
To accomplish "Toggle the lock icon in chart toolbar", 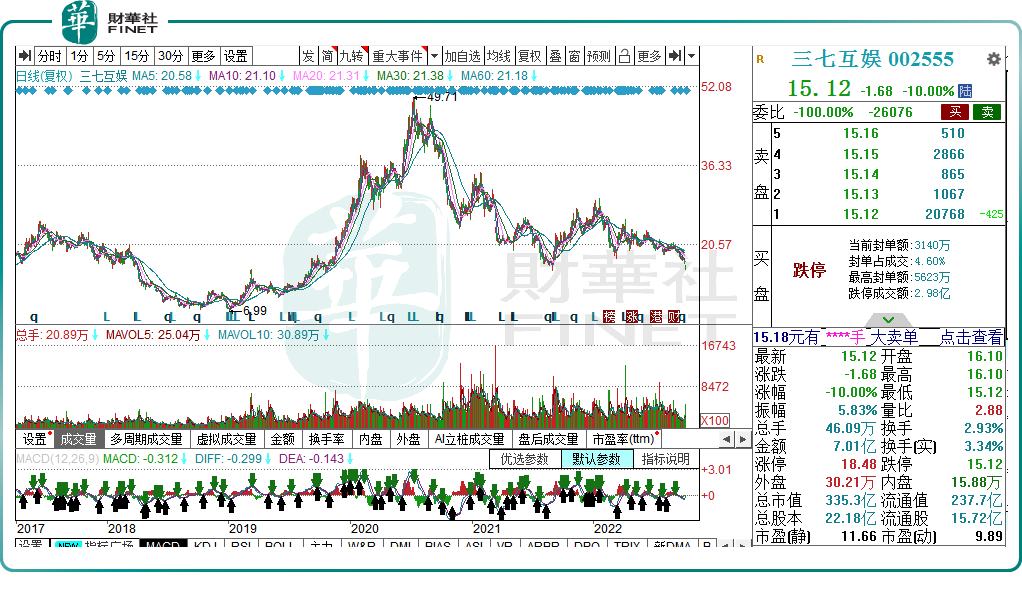I will tap(624, 56).
